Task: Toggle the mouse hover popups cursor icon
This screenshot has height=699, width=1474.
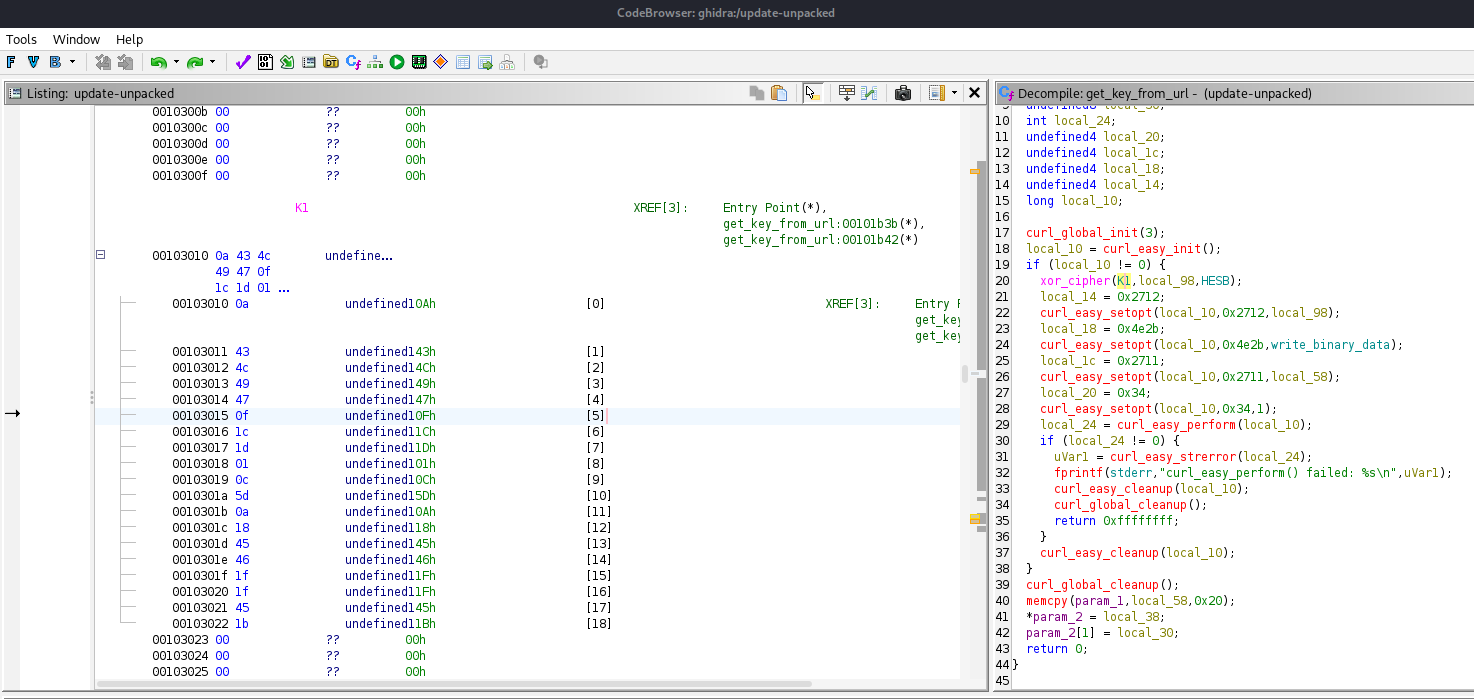Action: coord(812,93)
